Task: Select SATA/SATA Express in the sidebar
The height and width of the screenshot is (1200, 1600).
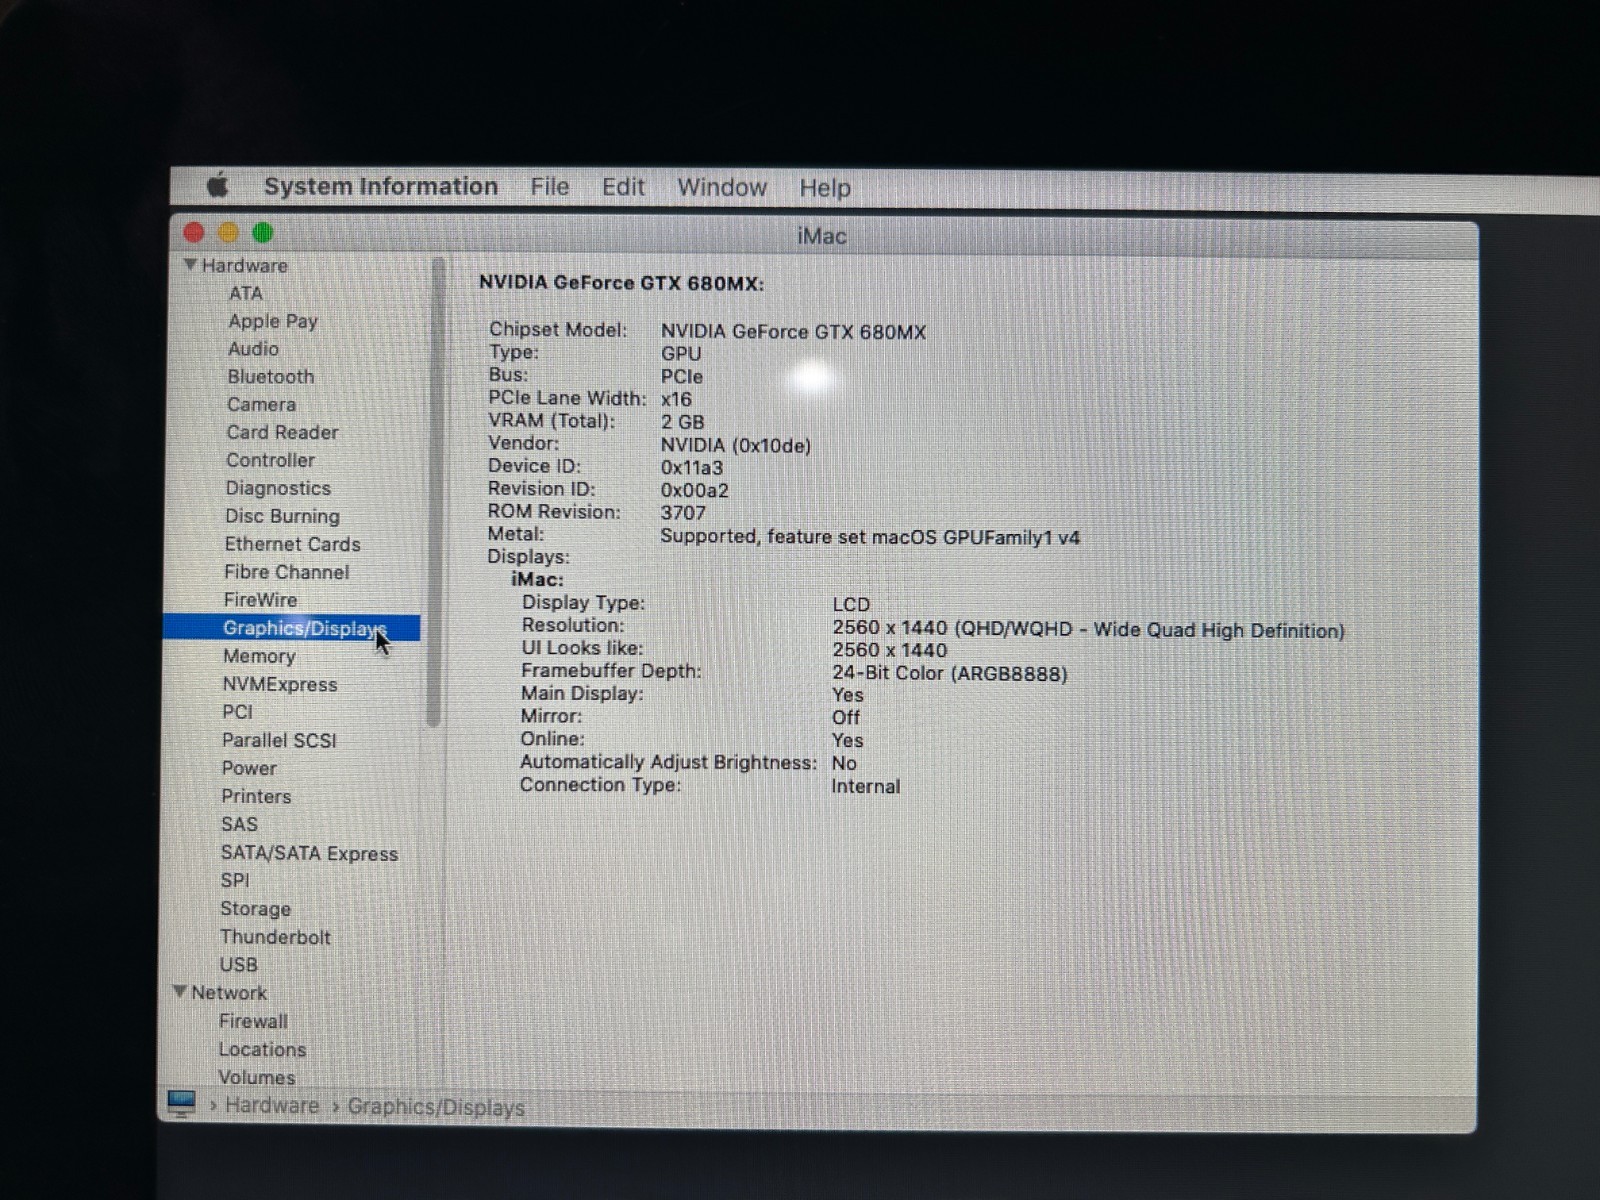Action: pos(309,854)
